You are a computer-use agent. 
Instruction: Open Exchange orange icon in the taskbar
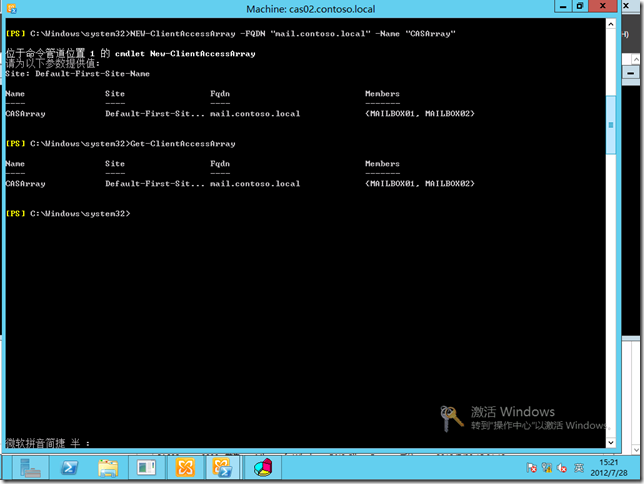(185, 468)
